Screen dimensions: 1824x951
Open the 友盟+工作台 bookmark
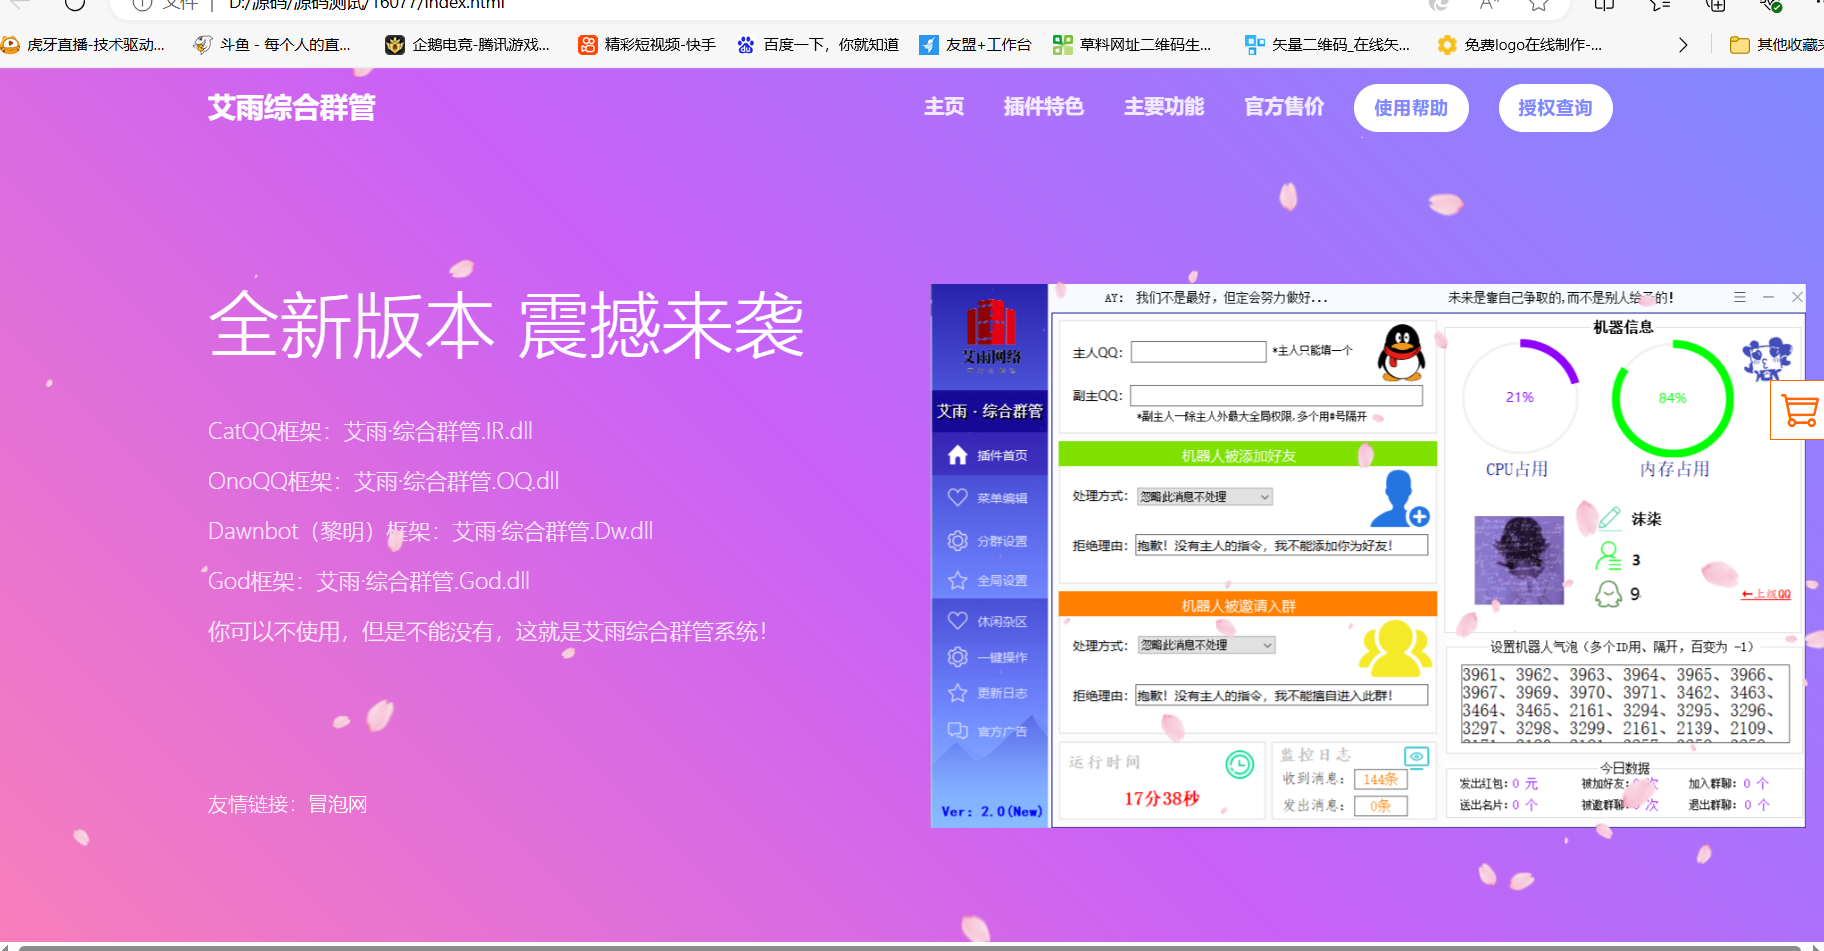[x=975, y=45]
